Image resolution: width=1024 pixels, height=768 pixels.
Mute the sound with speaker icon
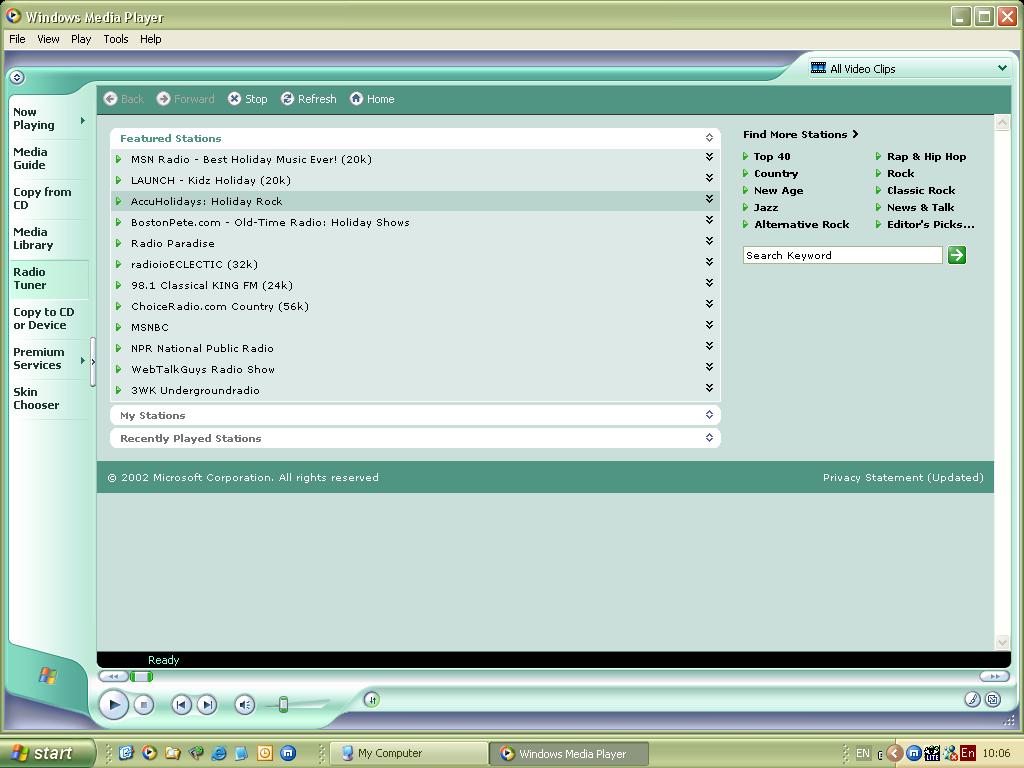tap(244, 705)
